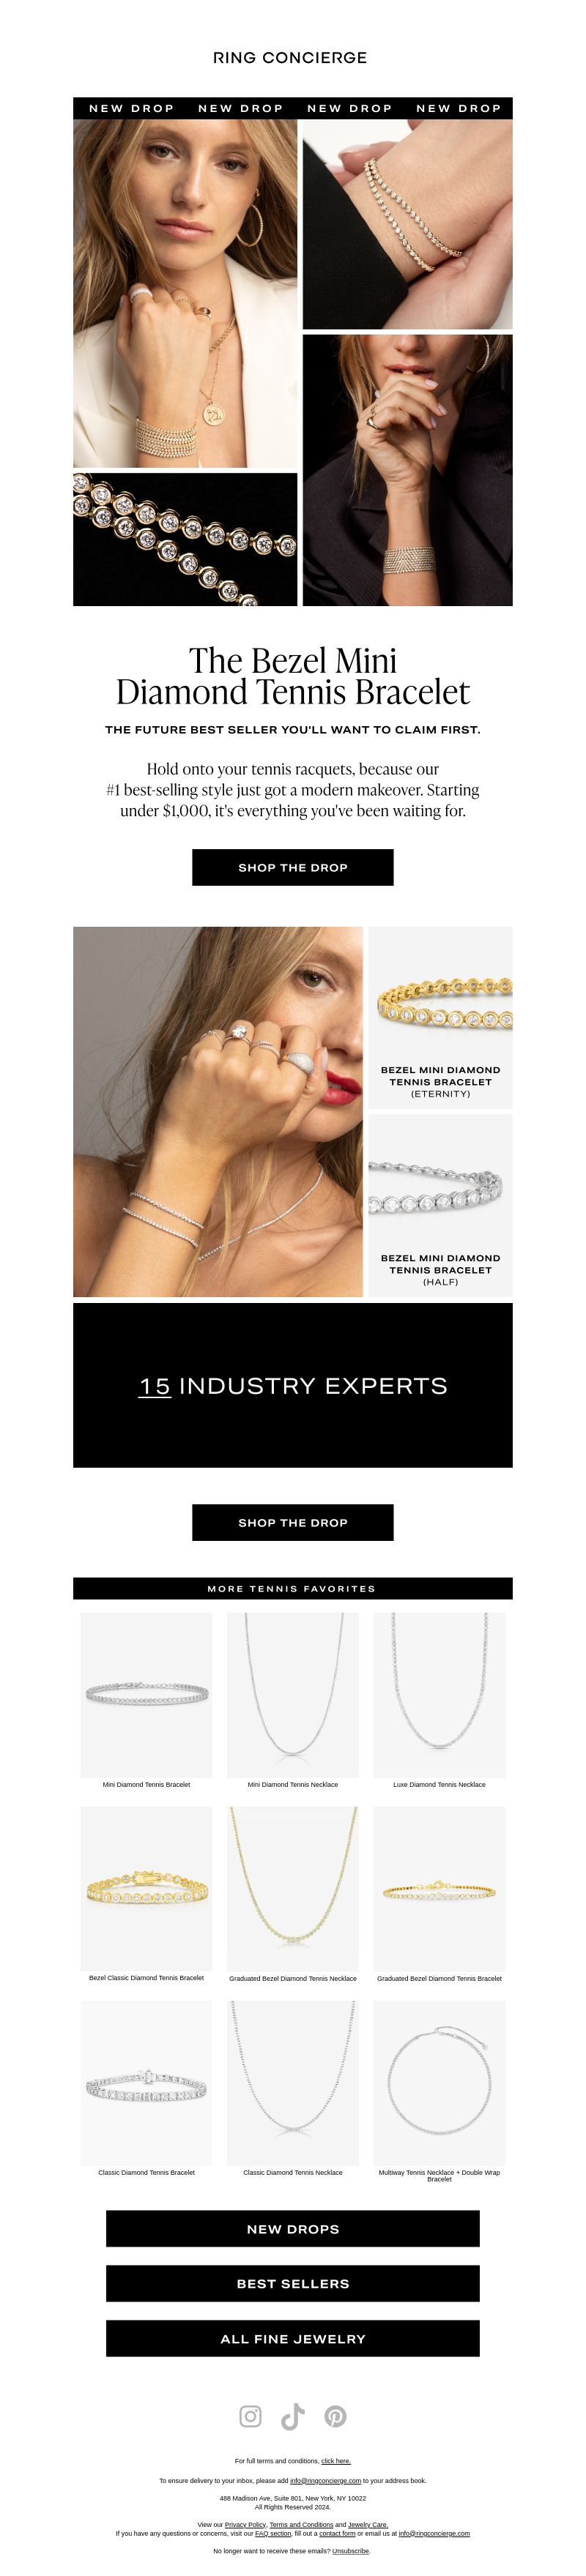Open the New Drops button
Screen dimensions: 586x2576
(293, 2228)
